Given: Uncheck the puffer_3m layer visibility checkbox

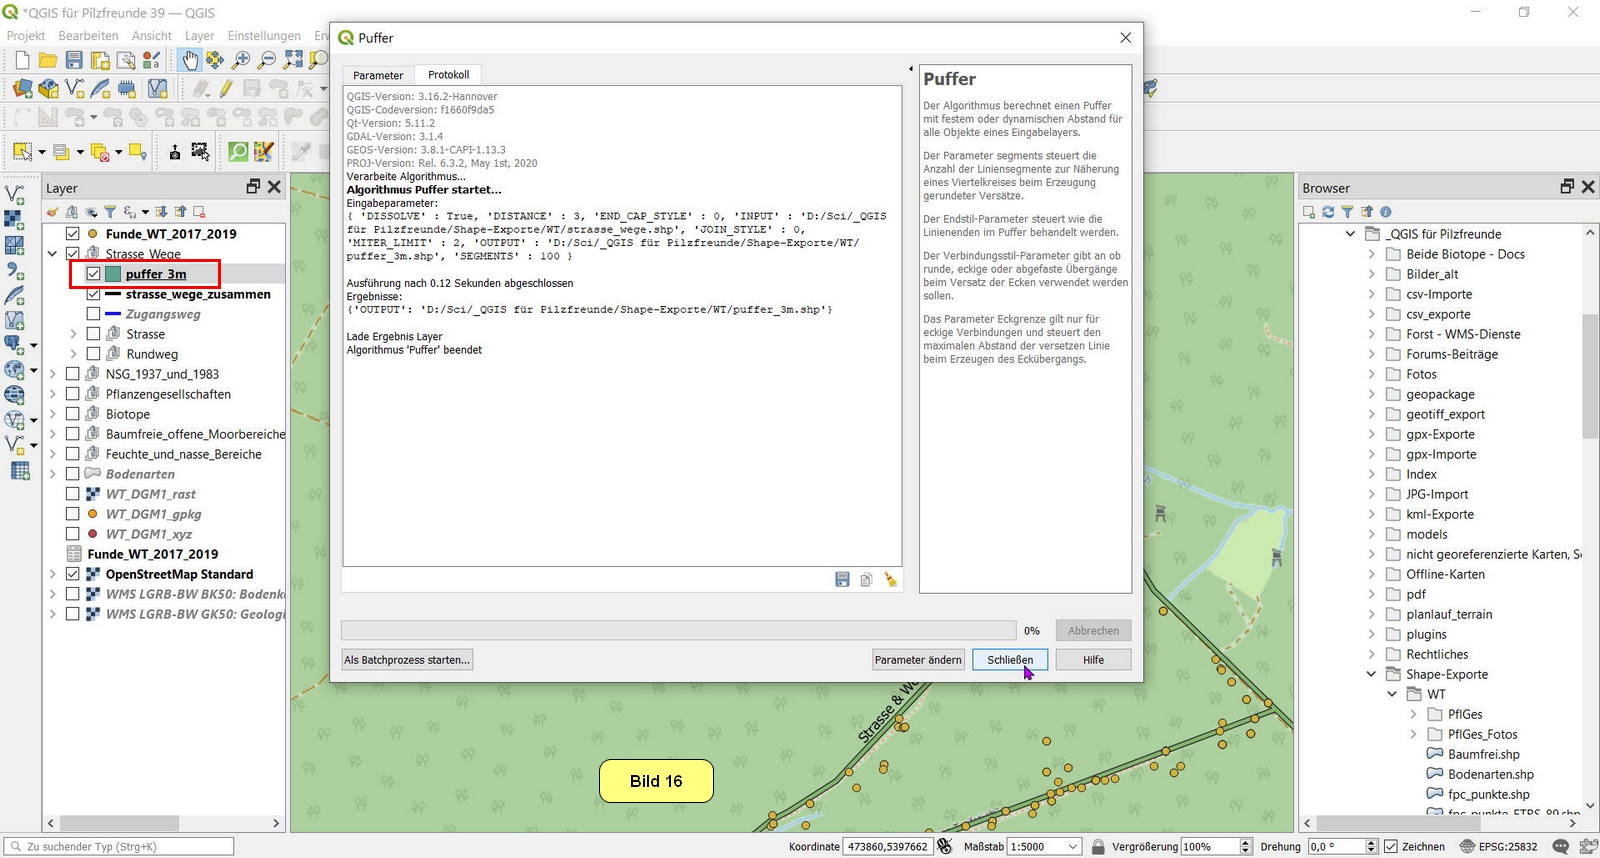Looking at the screenshot, I should pos(93,274).
